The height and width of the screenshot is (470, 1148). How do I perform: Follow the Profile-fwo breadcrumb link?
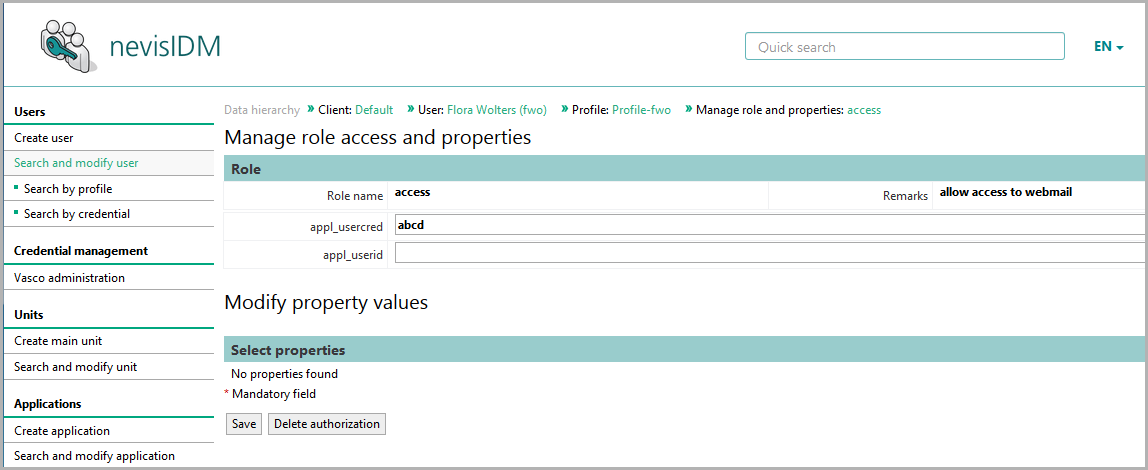click(x=641, y=110)
